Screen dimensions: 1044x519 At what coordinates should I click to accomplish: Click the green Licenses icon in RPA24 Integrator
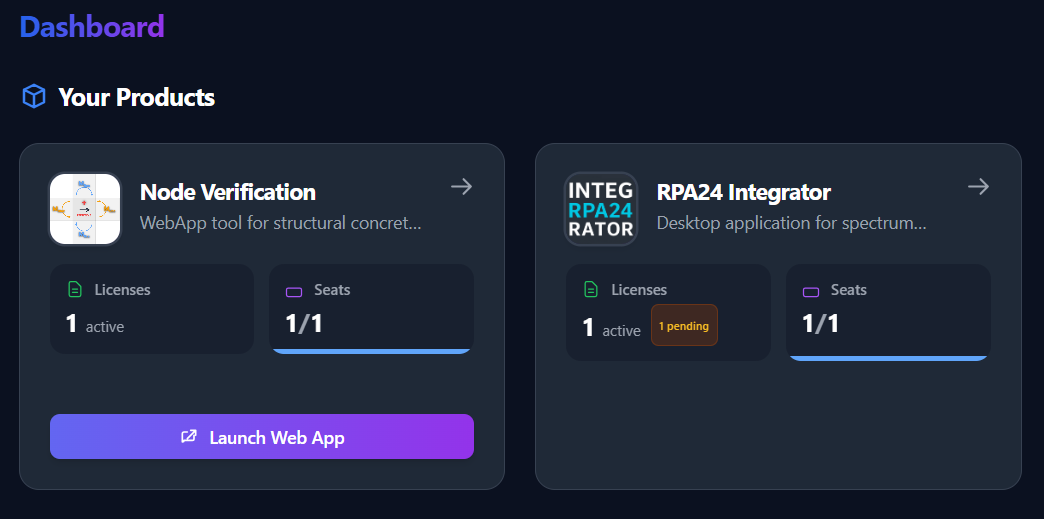tap(592, 290)
